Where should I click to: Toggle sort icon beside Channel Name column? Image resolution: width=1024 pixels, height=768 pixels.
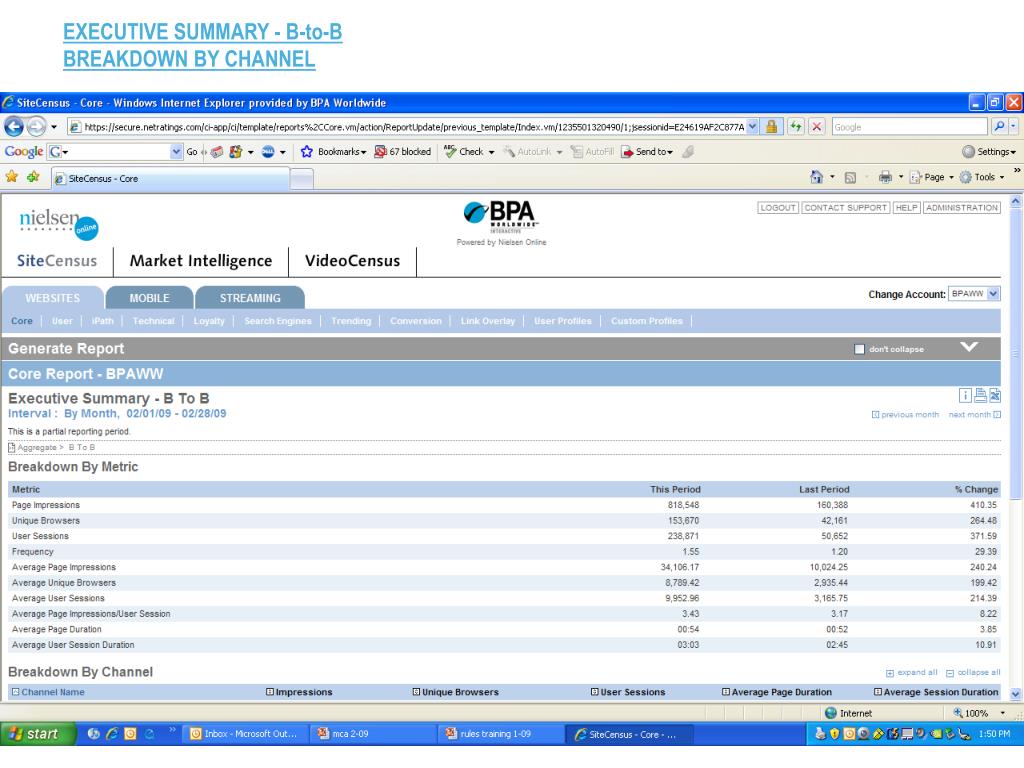click(x=16, y=692)
